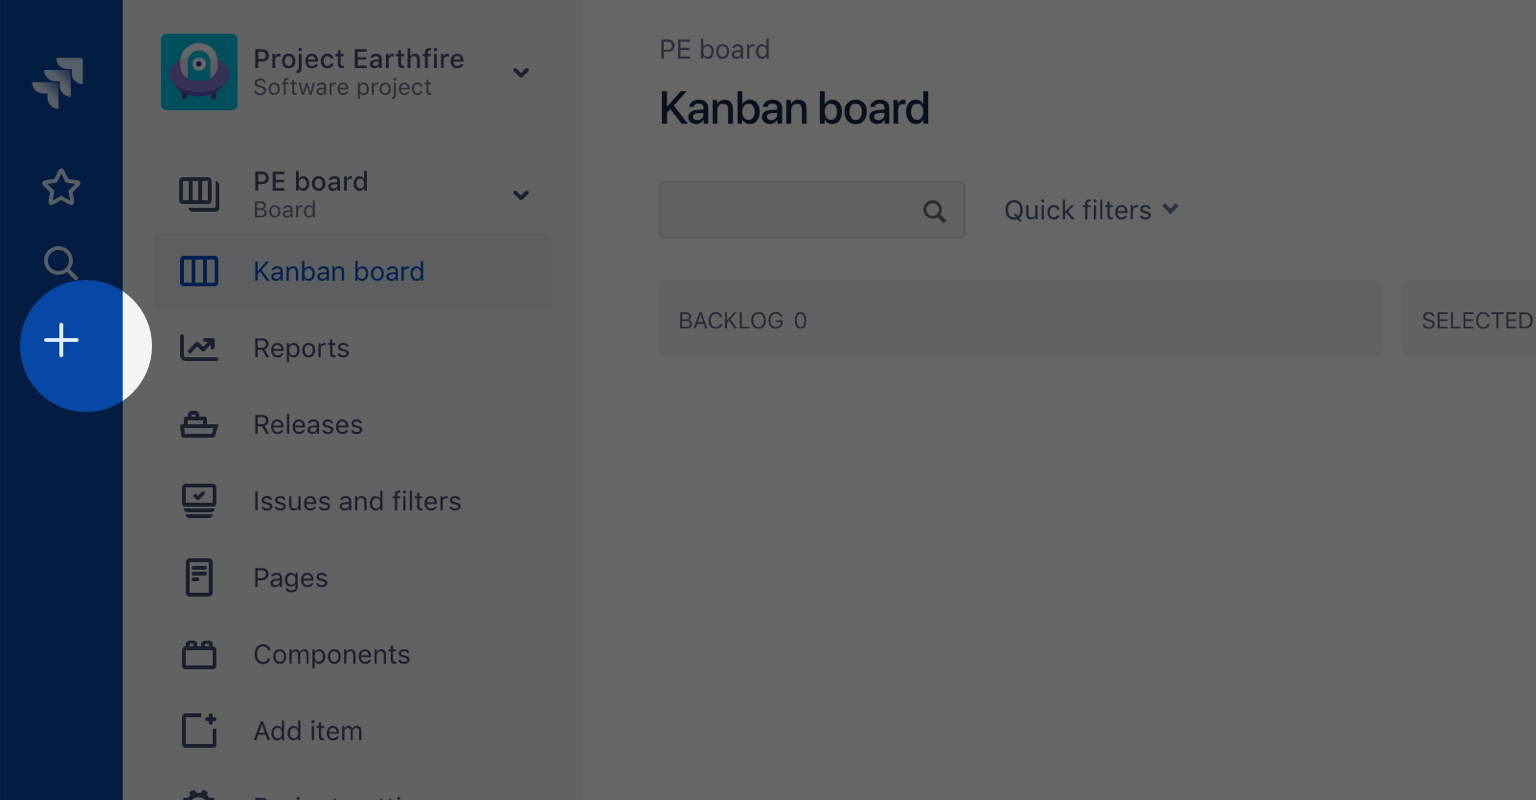Expand the PE board switcher chevron
The image size is (1536, 800).
pyautogui.click(x=521, y=195)
